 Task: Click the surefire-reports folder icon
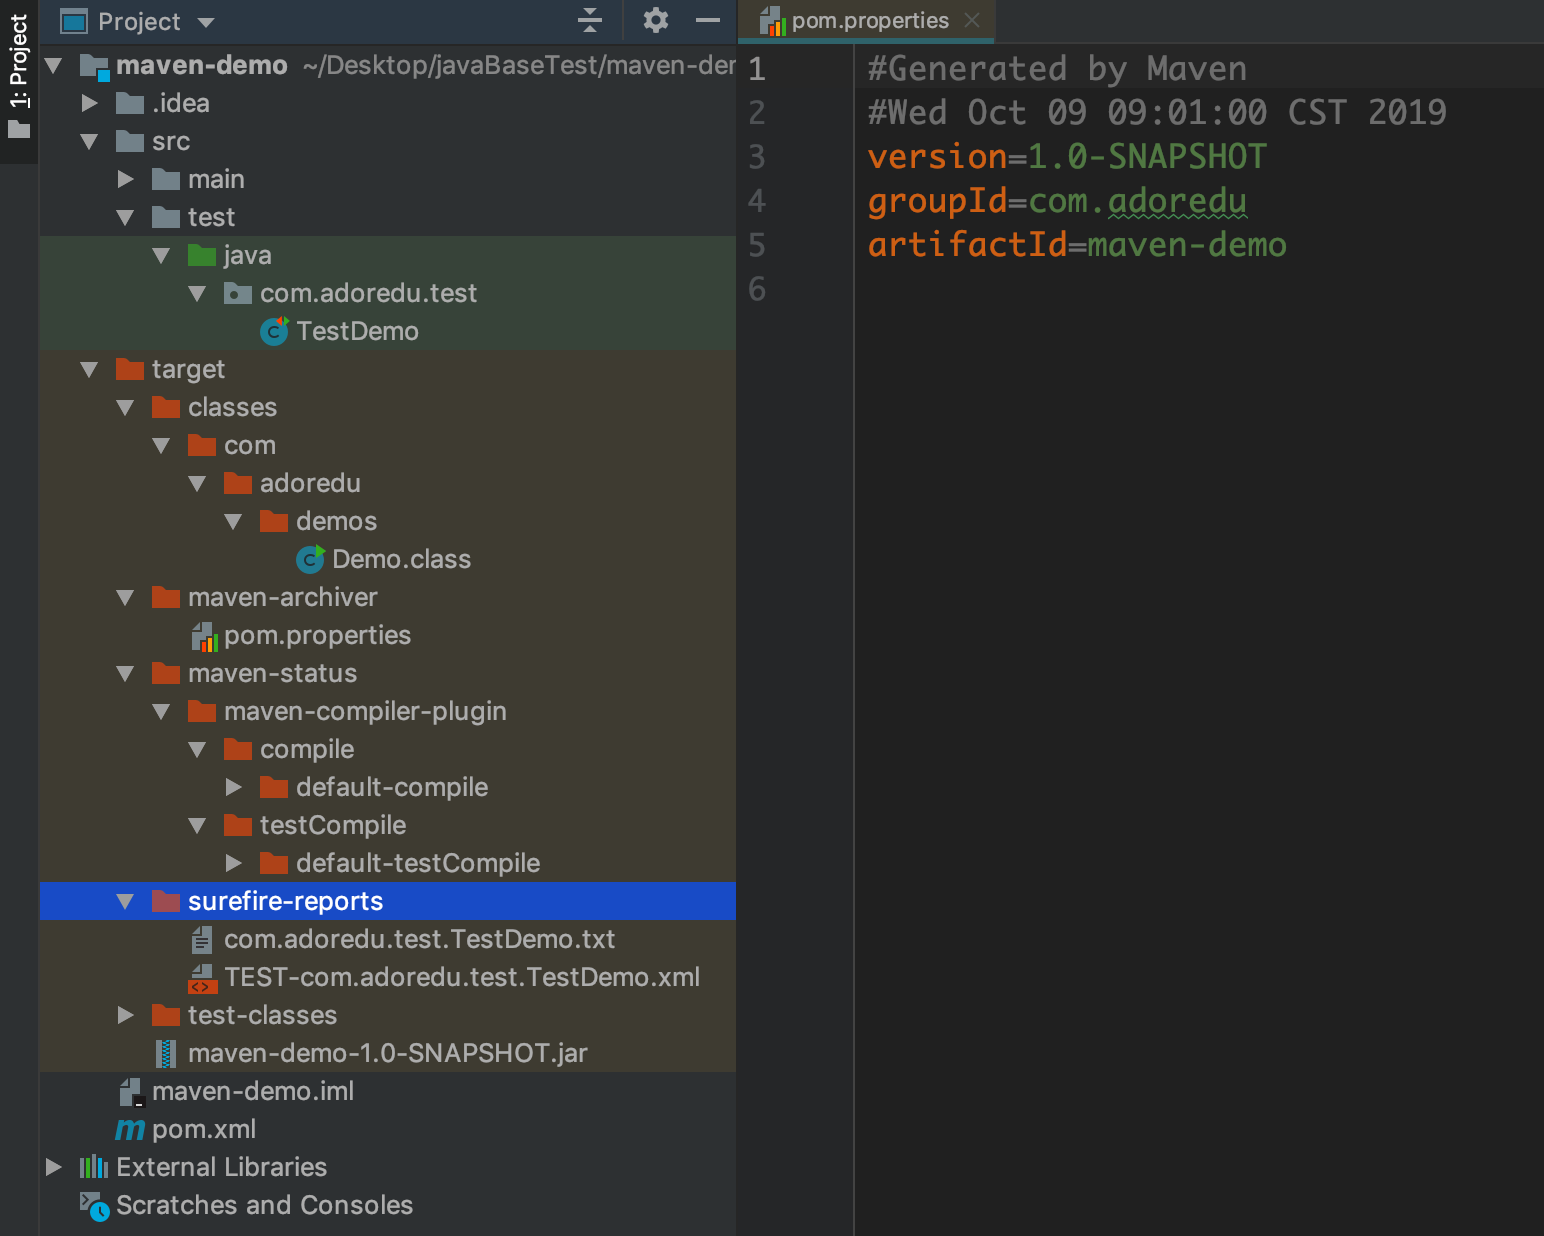pos(166,901)
